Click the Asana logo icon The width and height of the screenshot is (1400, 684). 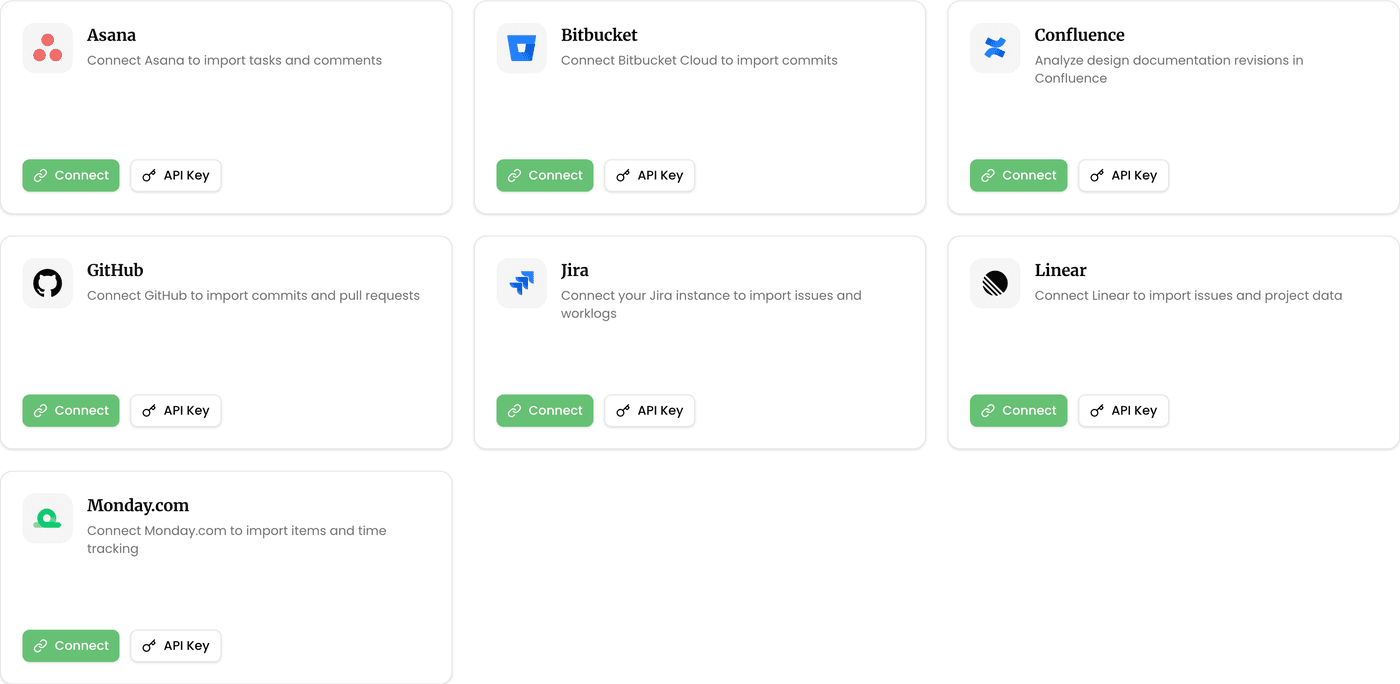[48, 48]
